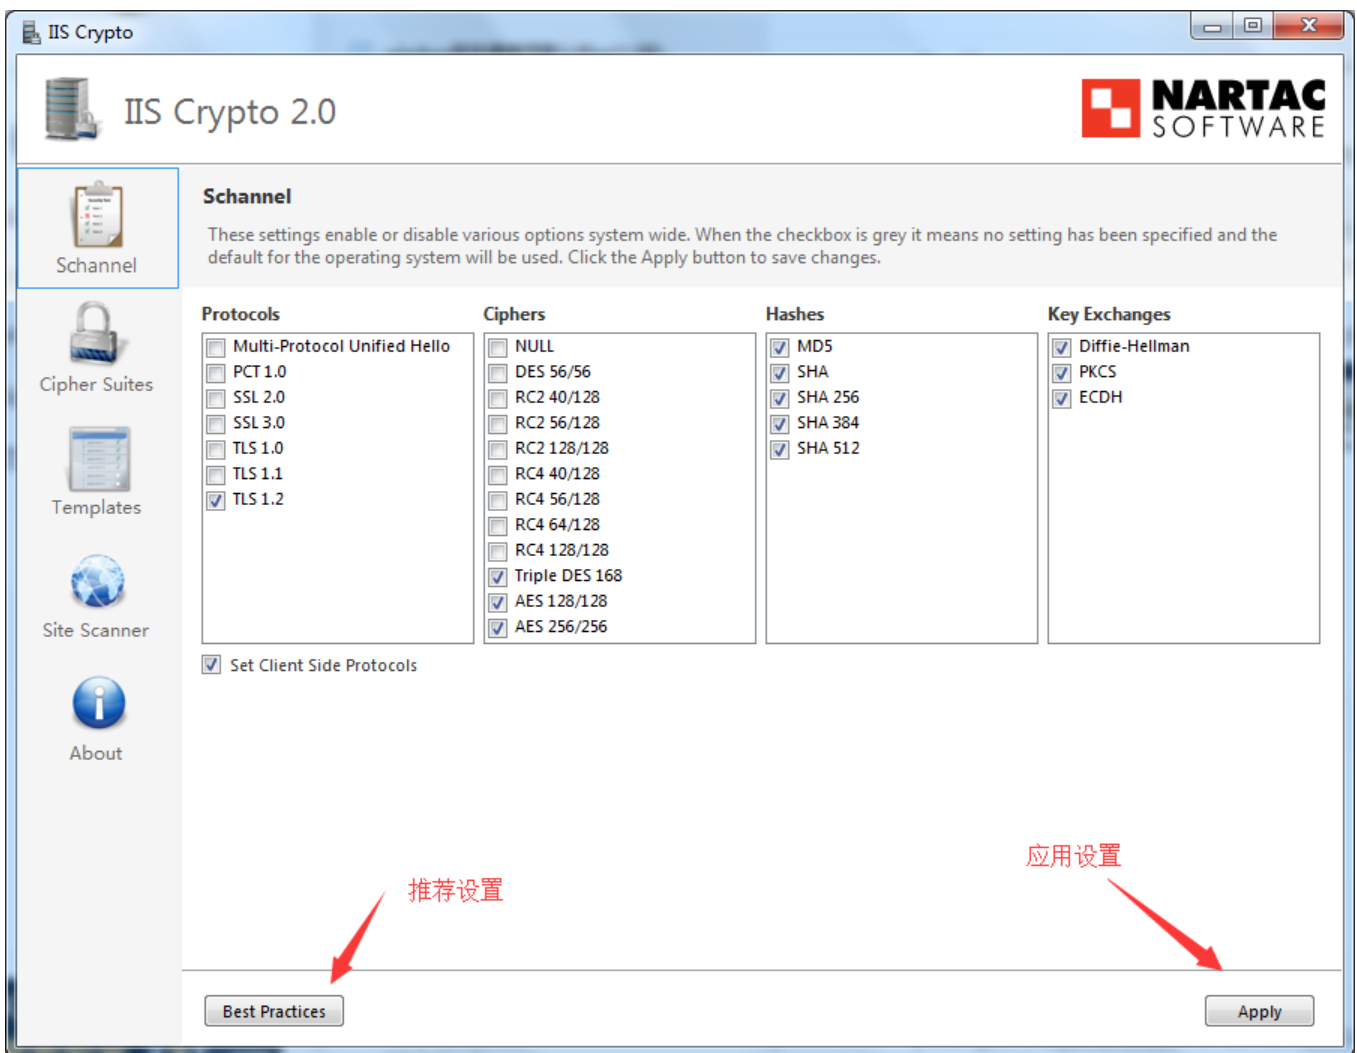The image size is (1357, 1053).
Task: Toggle DES 56/56 cipher checkbox
Action: pyautogui.click(x=497, y=373)
